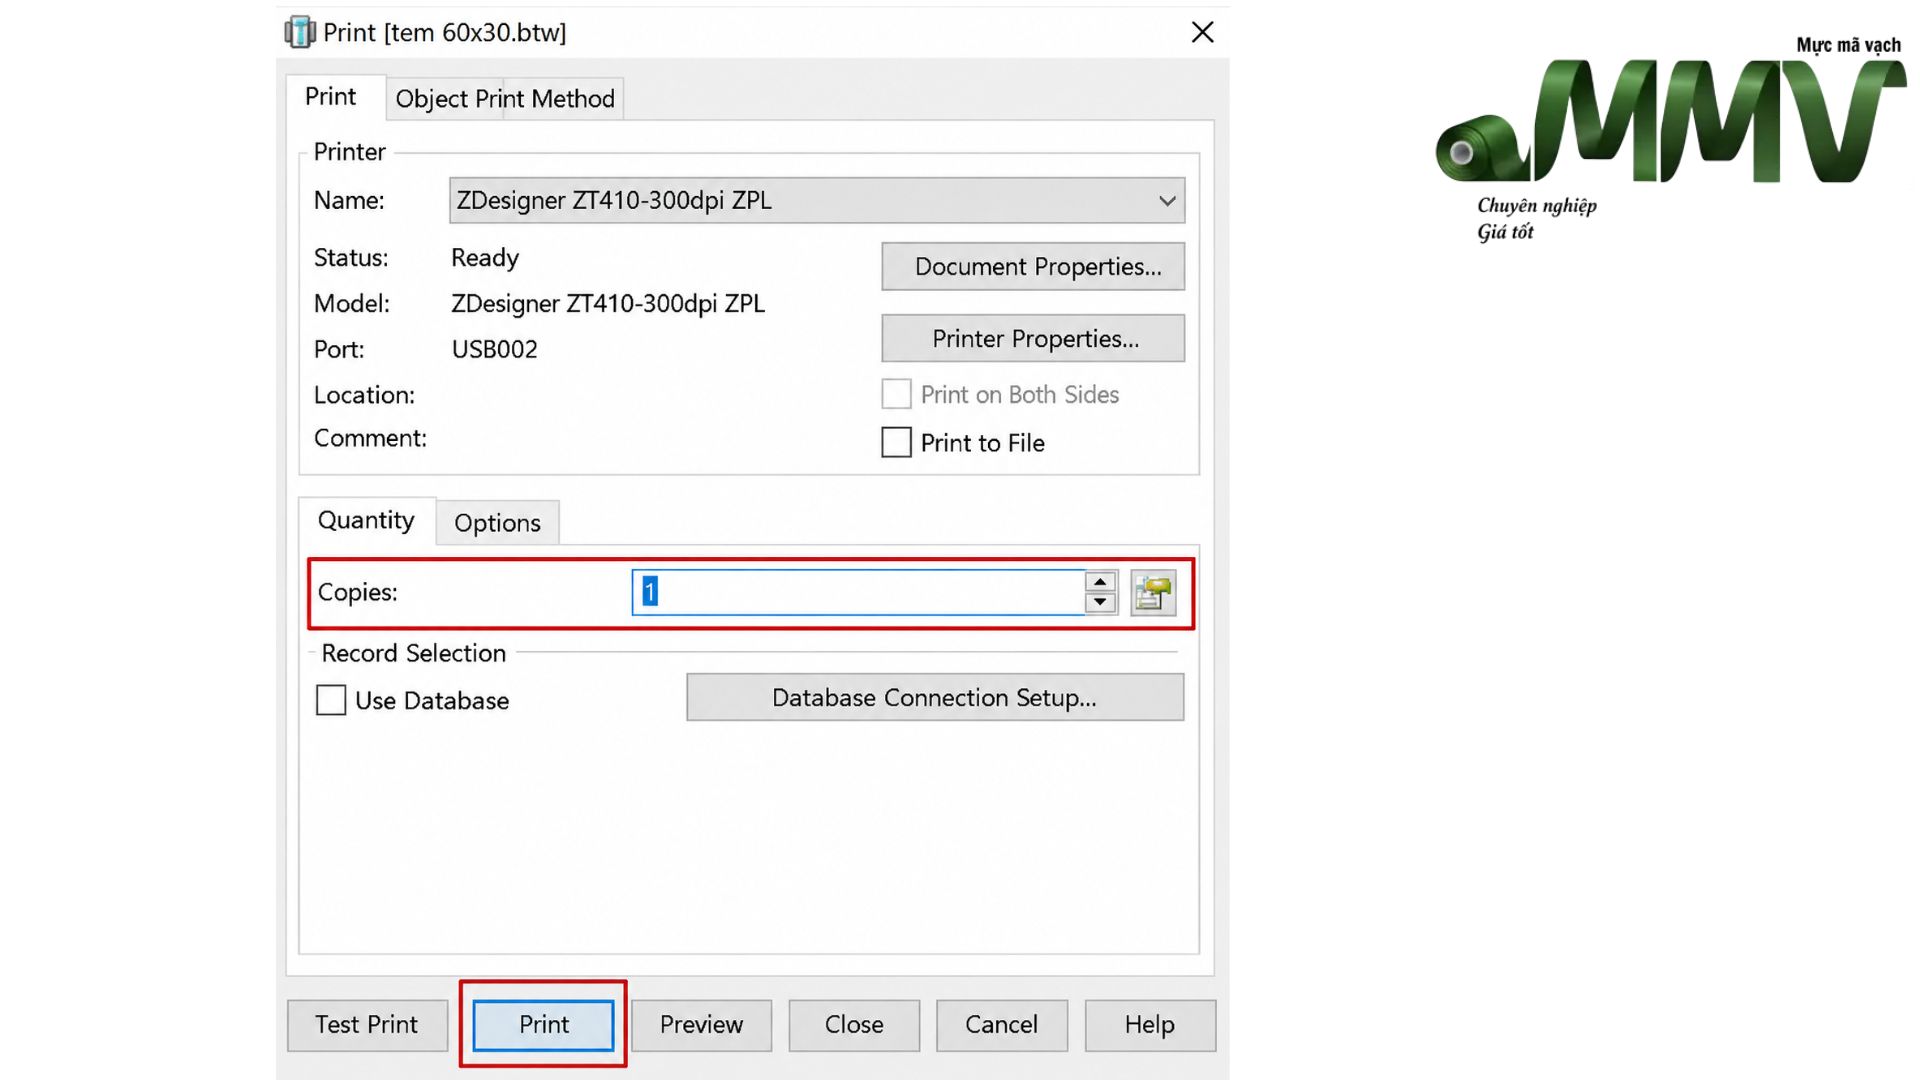This screenshot has height=1080, width=1920.
Task: Open Database Connection Setup
Action: [x=935, y=698]
